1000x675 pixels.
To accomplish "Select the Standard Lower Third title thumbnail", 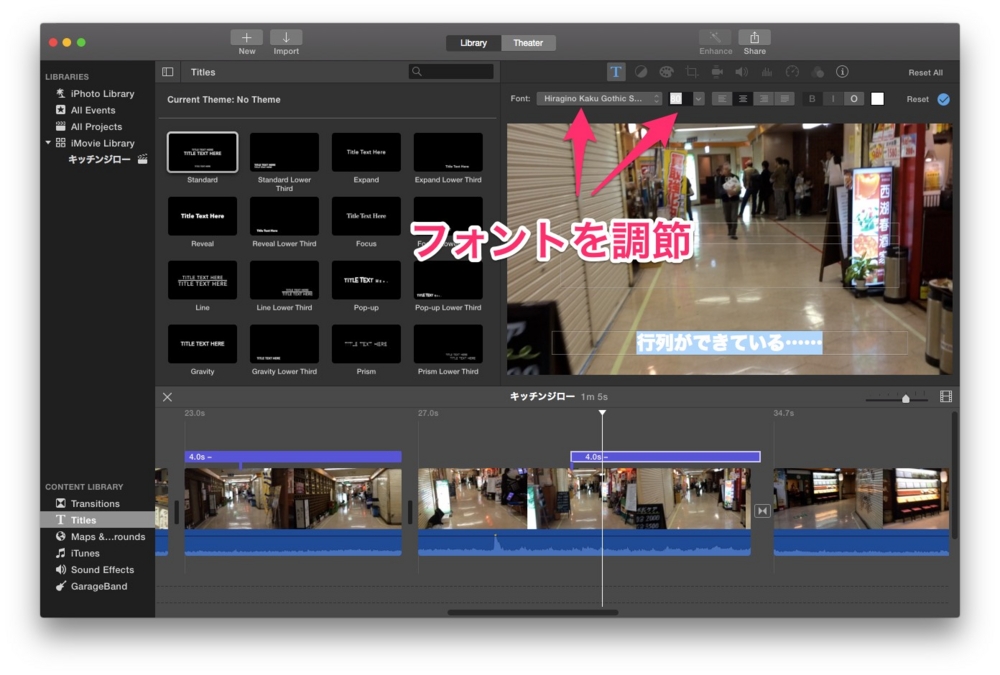I will (284, 152).
